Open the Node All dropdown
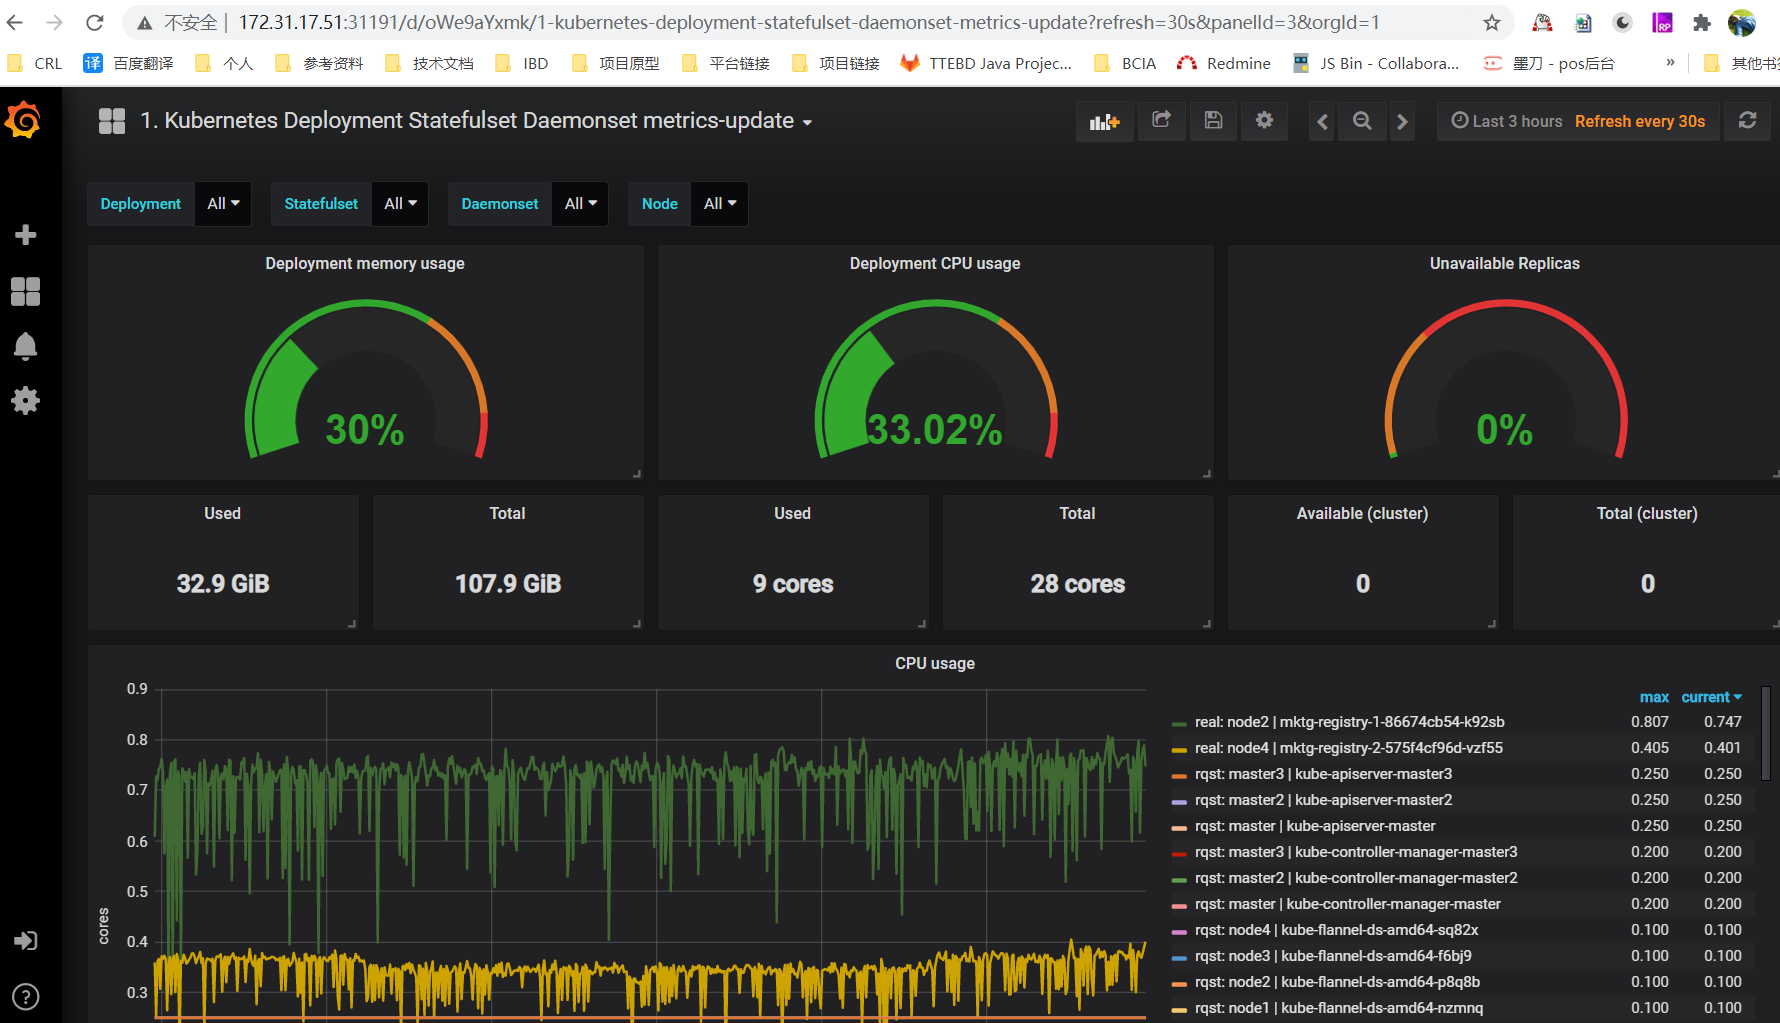The height and width of the screenshot is (1023, 1780). [x=719, y=203]
